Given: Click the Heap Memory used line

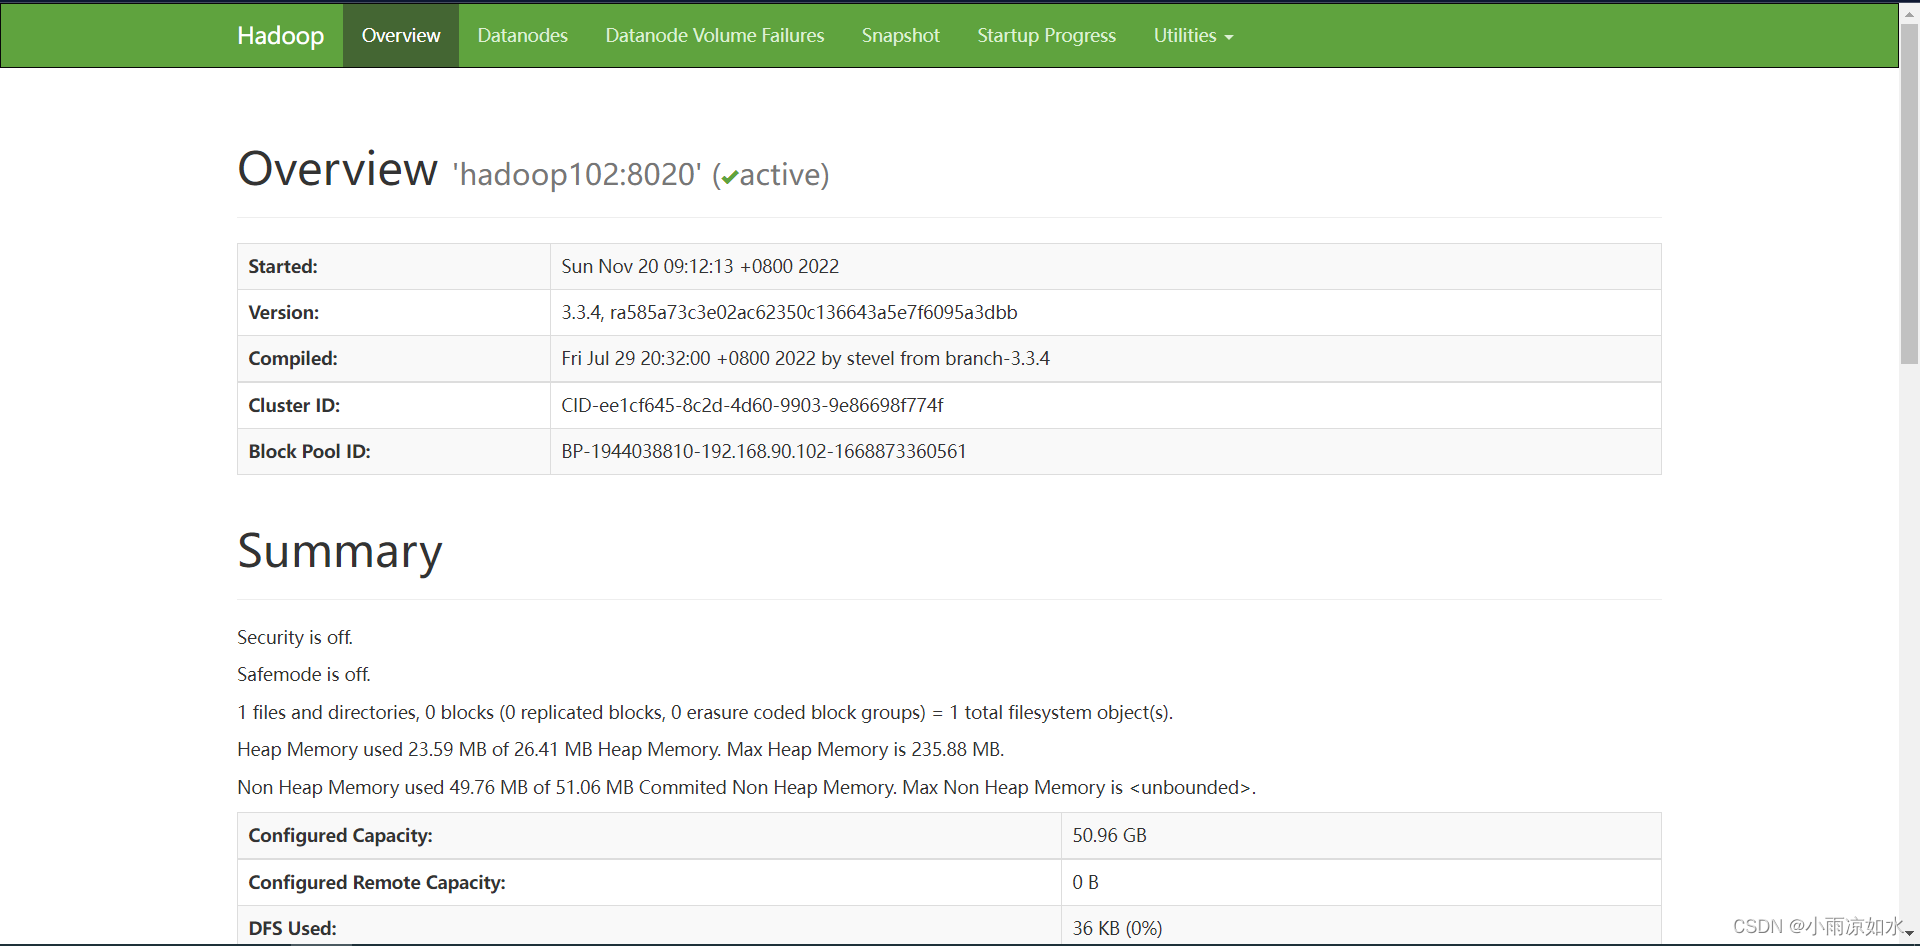Looking at the screenshot, I should [621, 750].
